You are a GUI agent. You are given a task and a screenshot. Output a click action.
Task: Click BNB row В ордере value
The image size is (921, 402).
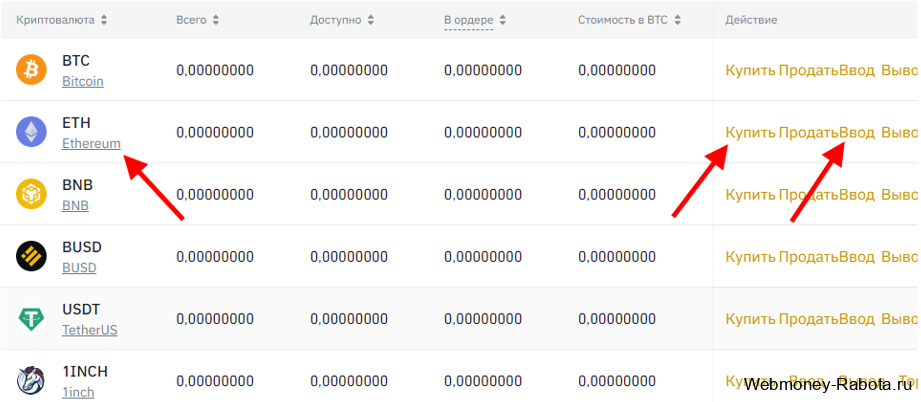[x=483, y=195]
